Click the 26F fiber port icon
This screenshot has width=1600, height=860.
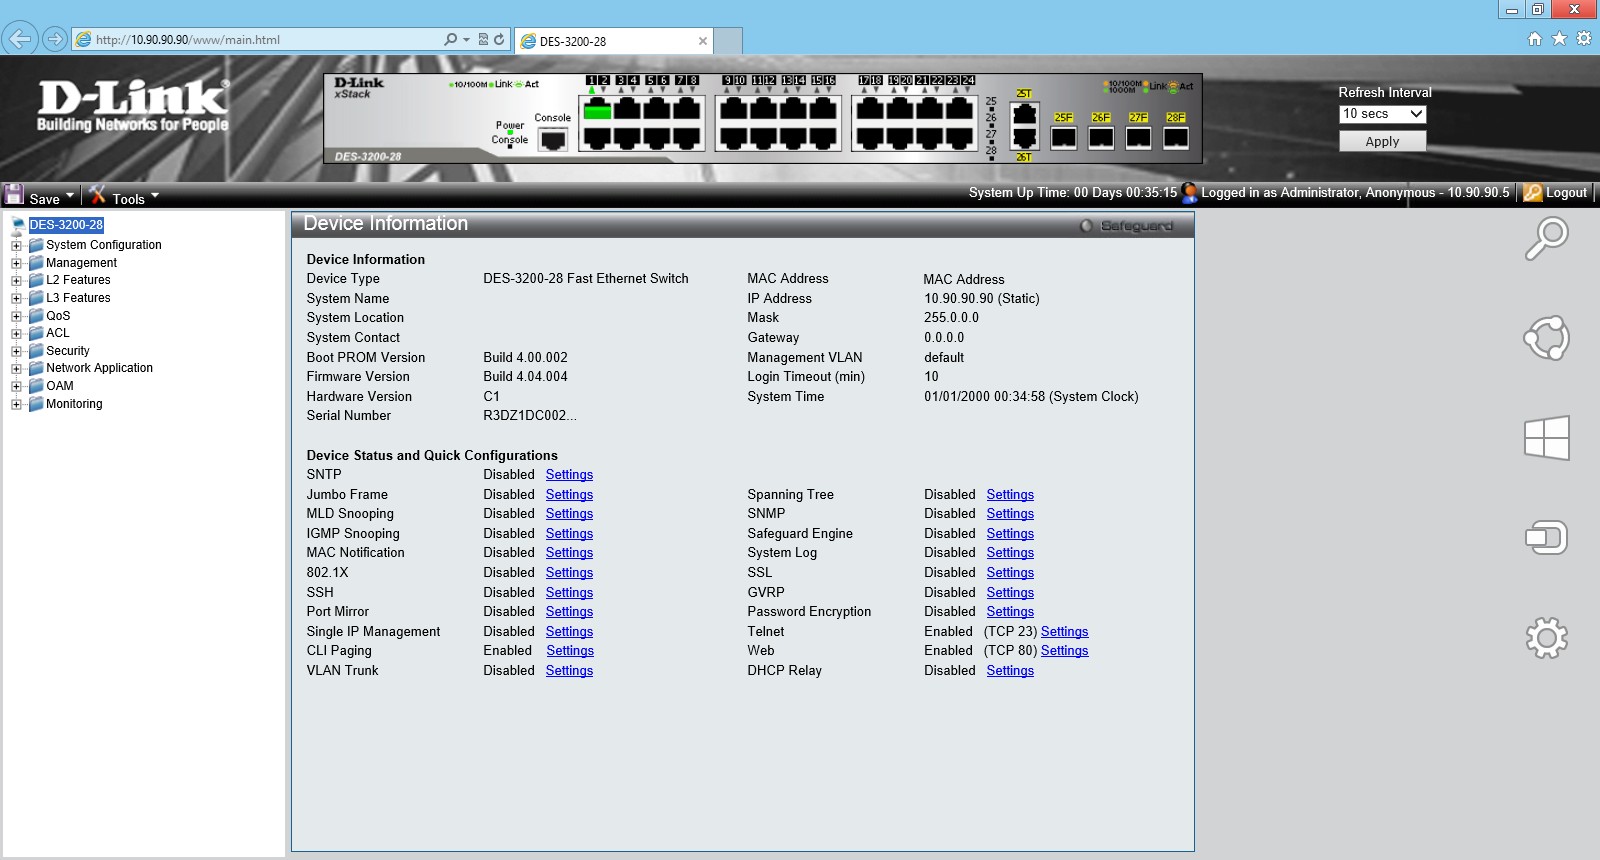click(1101, 138)
